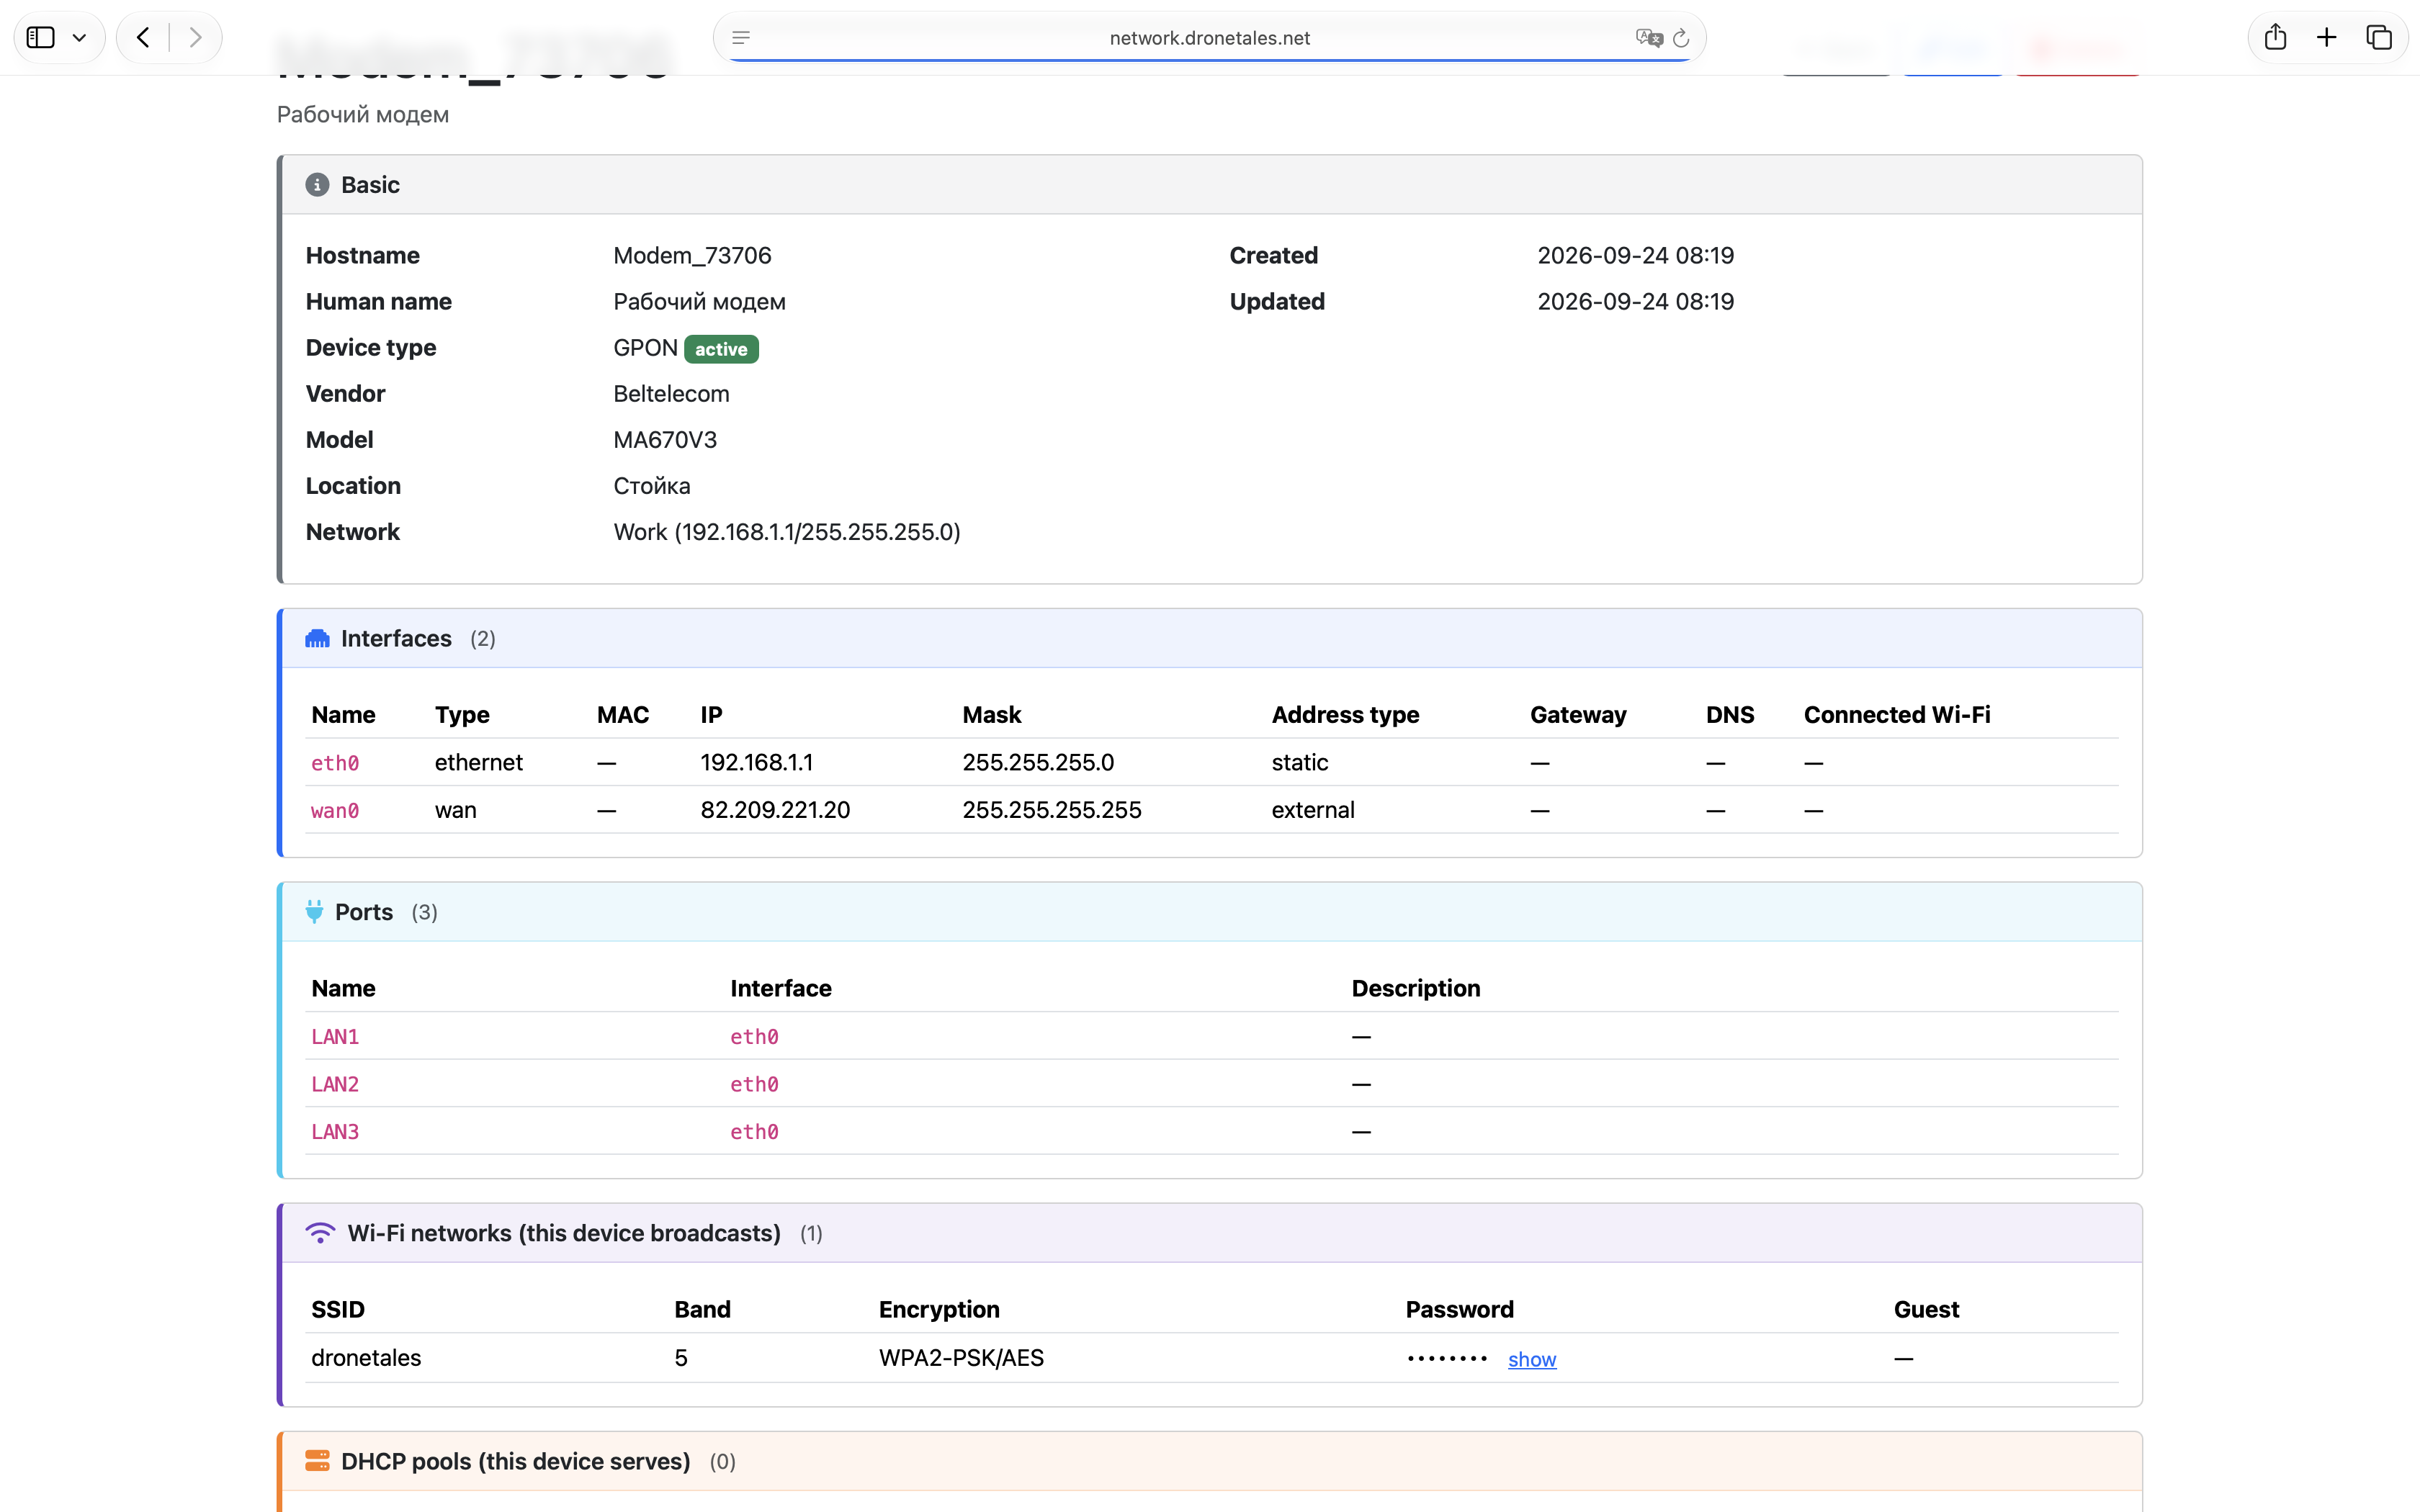Open the page reader menu icon
The height and width of the screenshot is (1512, 2420).
click(741, 38)
